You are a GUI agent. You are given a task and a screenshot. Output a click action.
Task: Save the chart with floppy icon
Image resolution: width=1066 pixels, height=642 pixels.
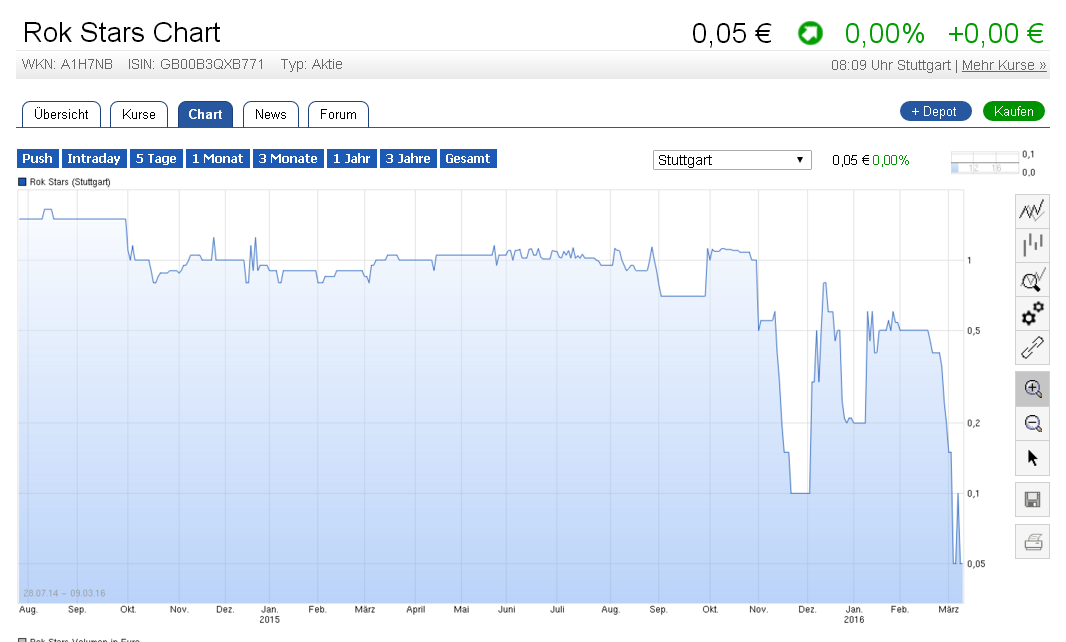coord(1032,499)
